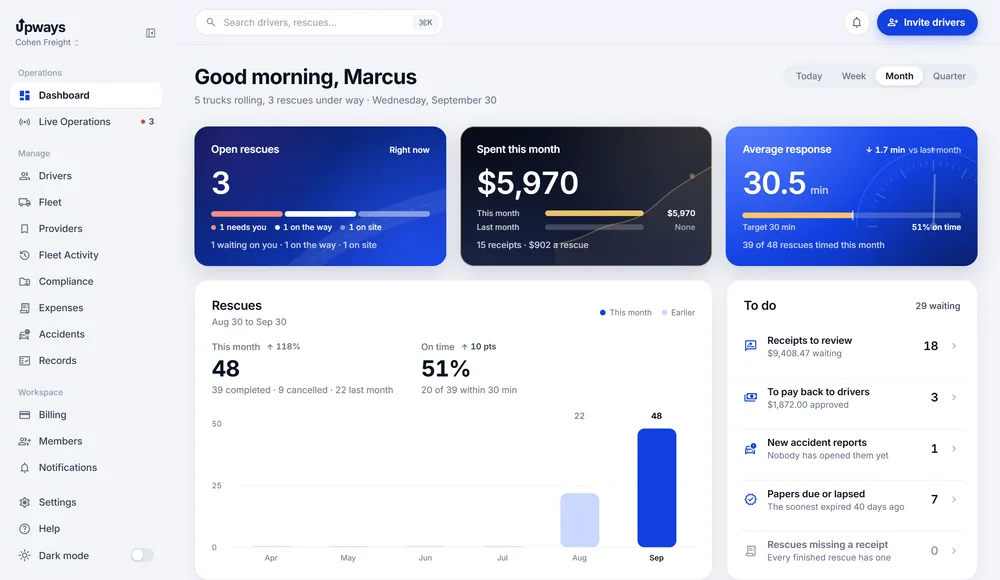Click the Members group icon

[x=25, y=442]
